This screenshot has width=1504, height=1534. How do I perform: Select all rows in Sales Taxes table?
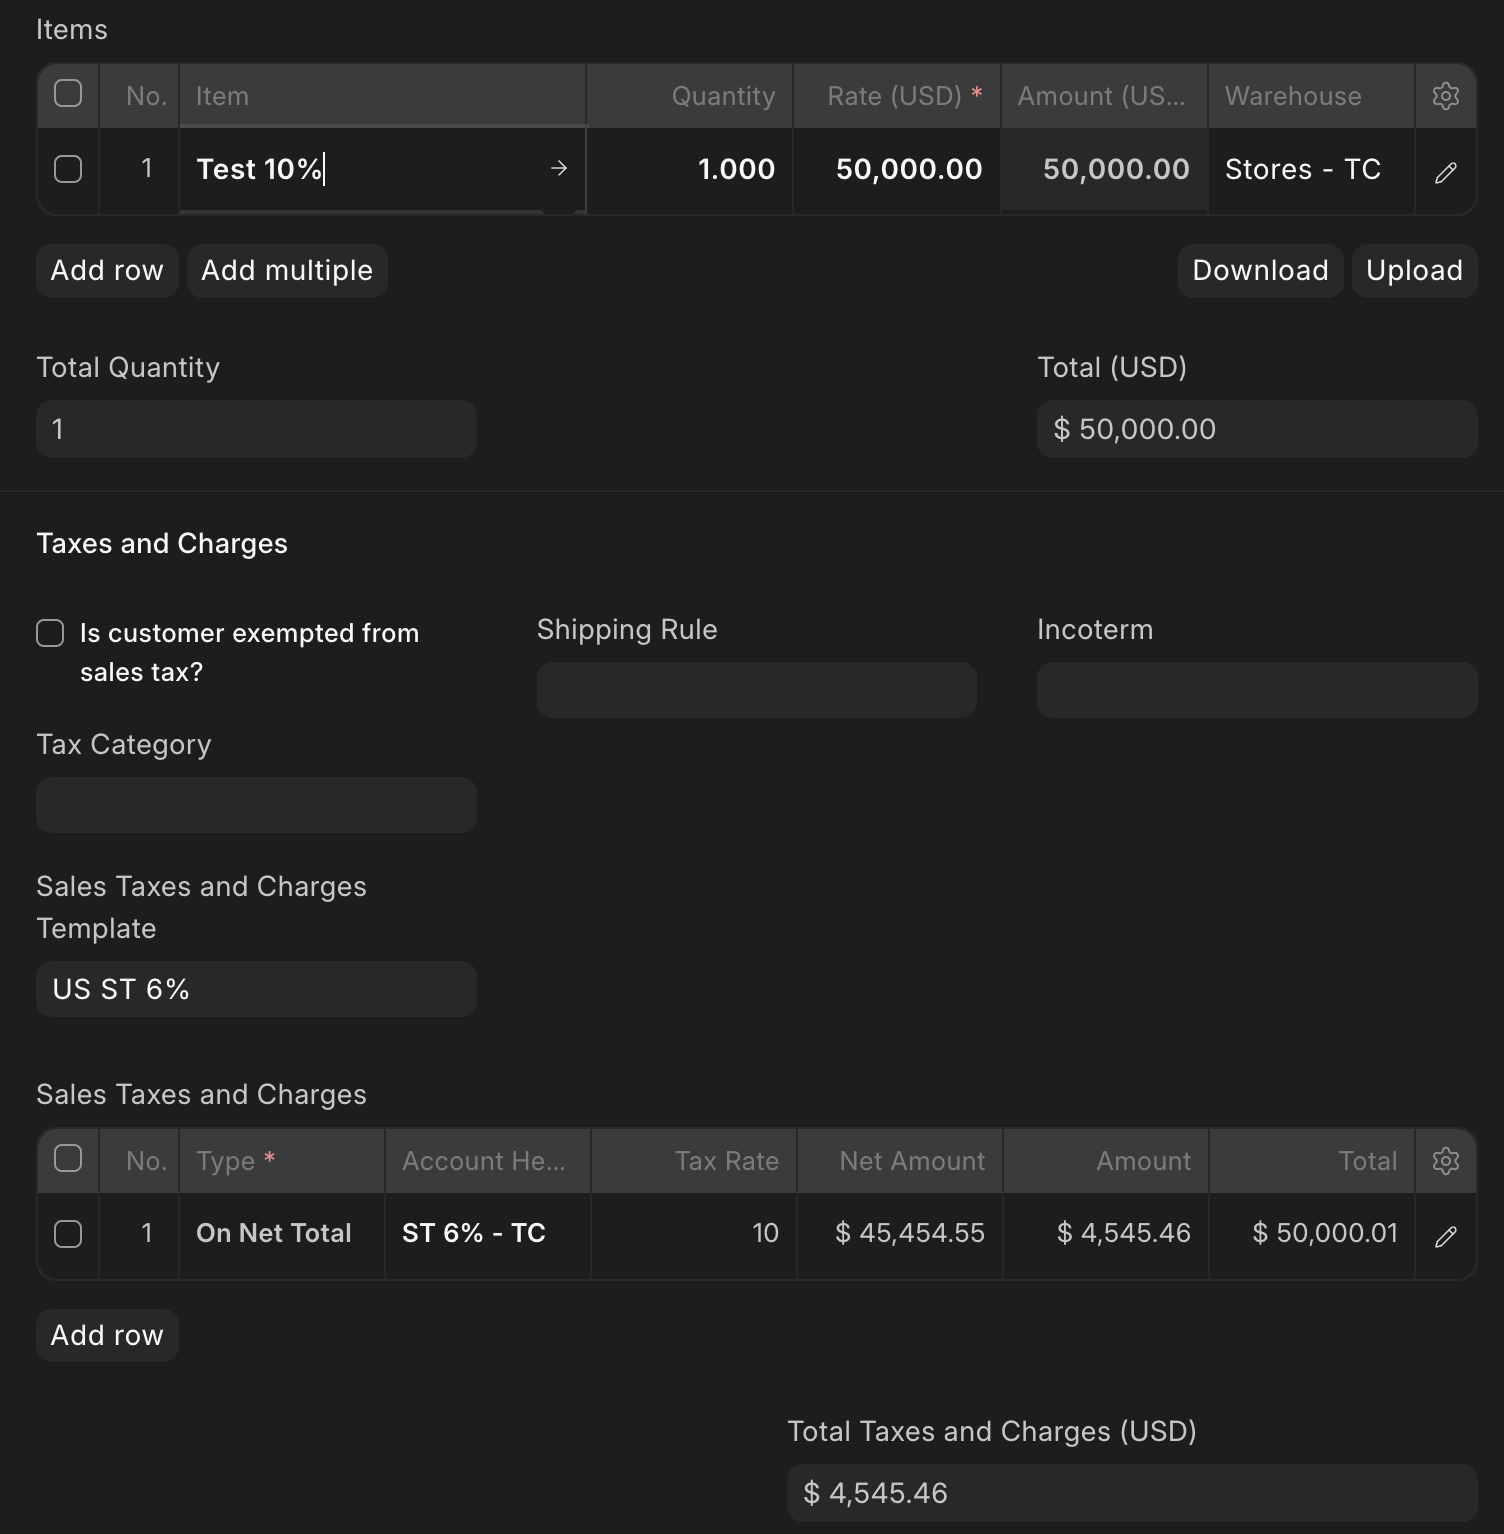pos(68,1159)
